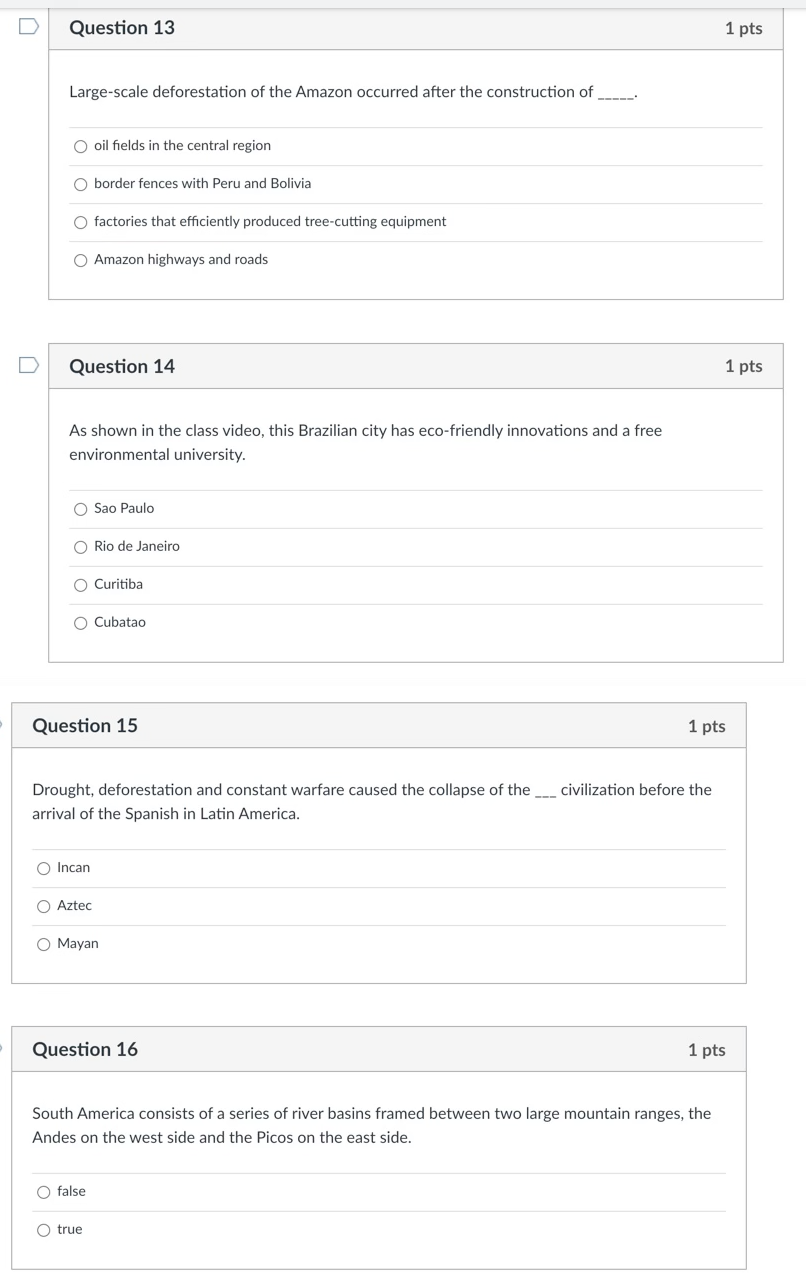Screen dimensions: 806x1282
Task: Select 'false' in Question 16
Action: click(44, 1191)
